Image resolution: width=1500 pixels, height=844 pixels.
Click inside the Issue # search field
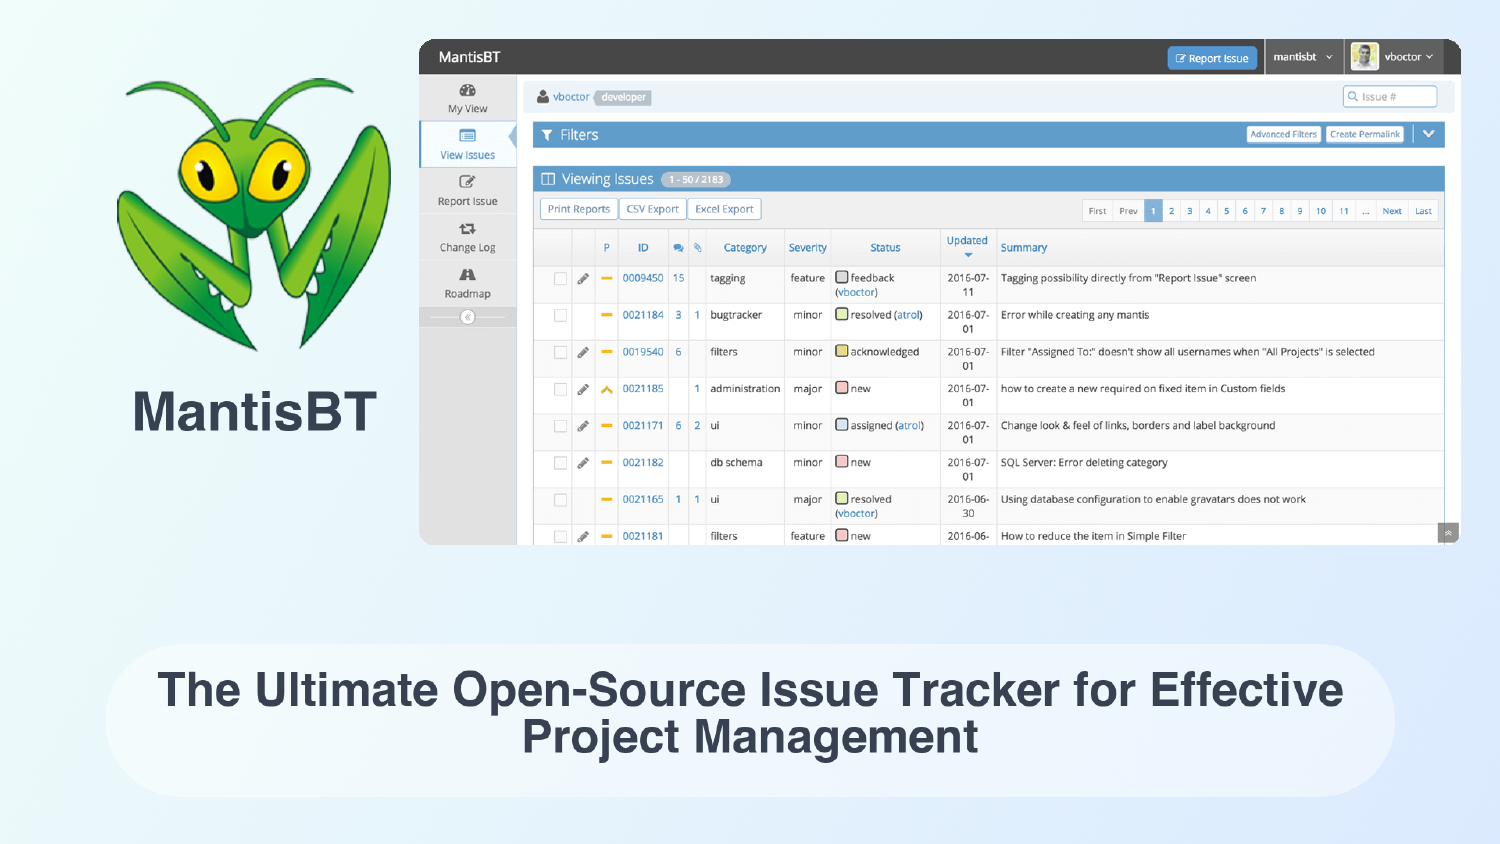(1395, 96)
